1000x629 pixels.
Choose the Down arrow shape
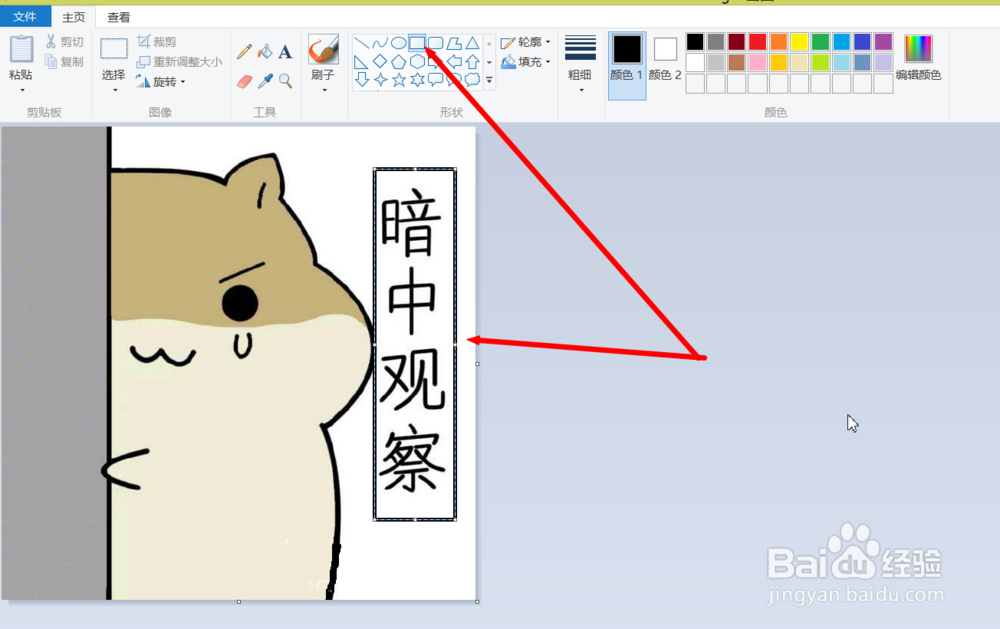coord(362,80)
